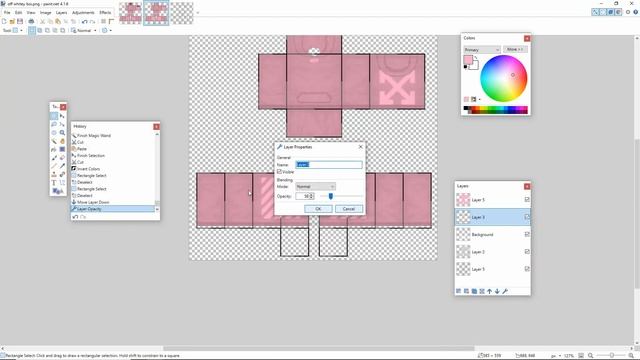
Task: Toggle the rulers icon in toolbar
Action: (111, 21)
